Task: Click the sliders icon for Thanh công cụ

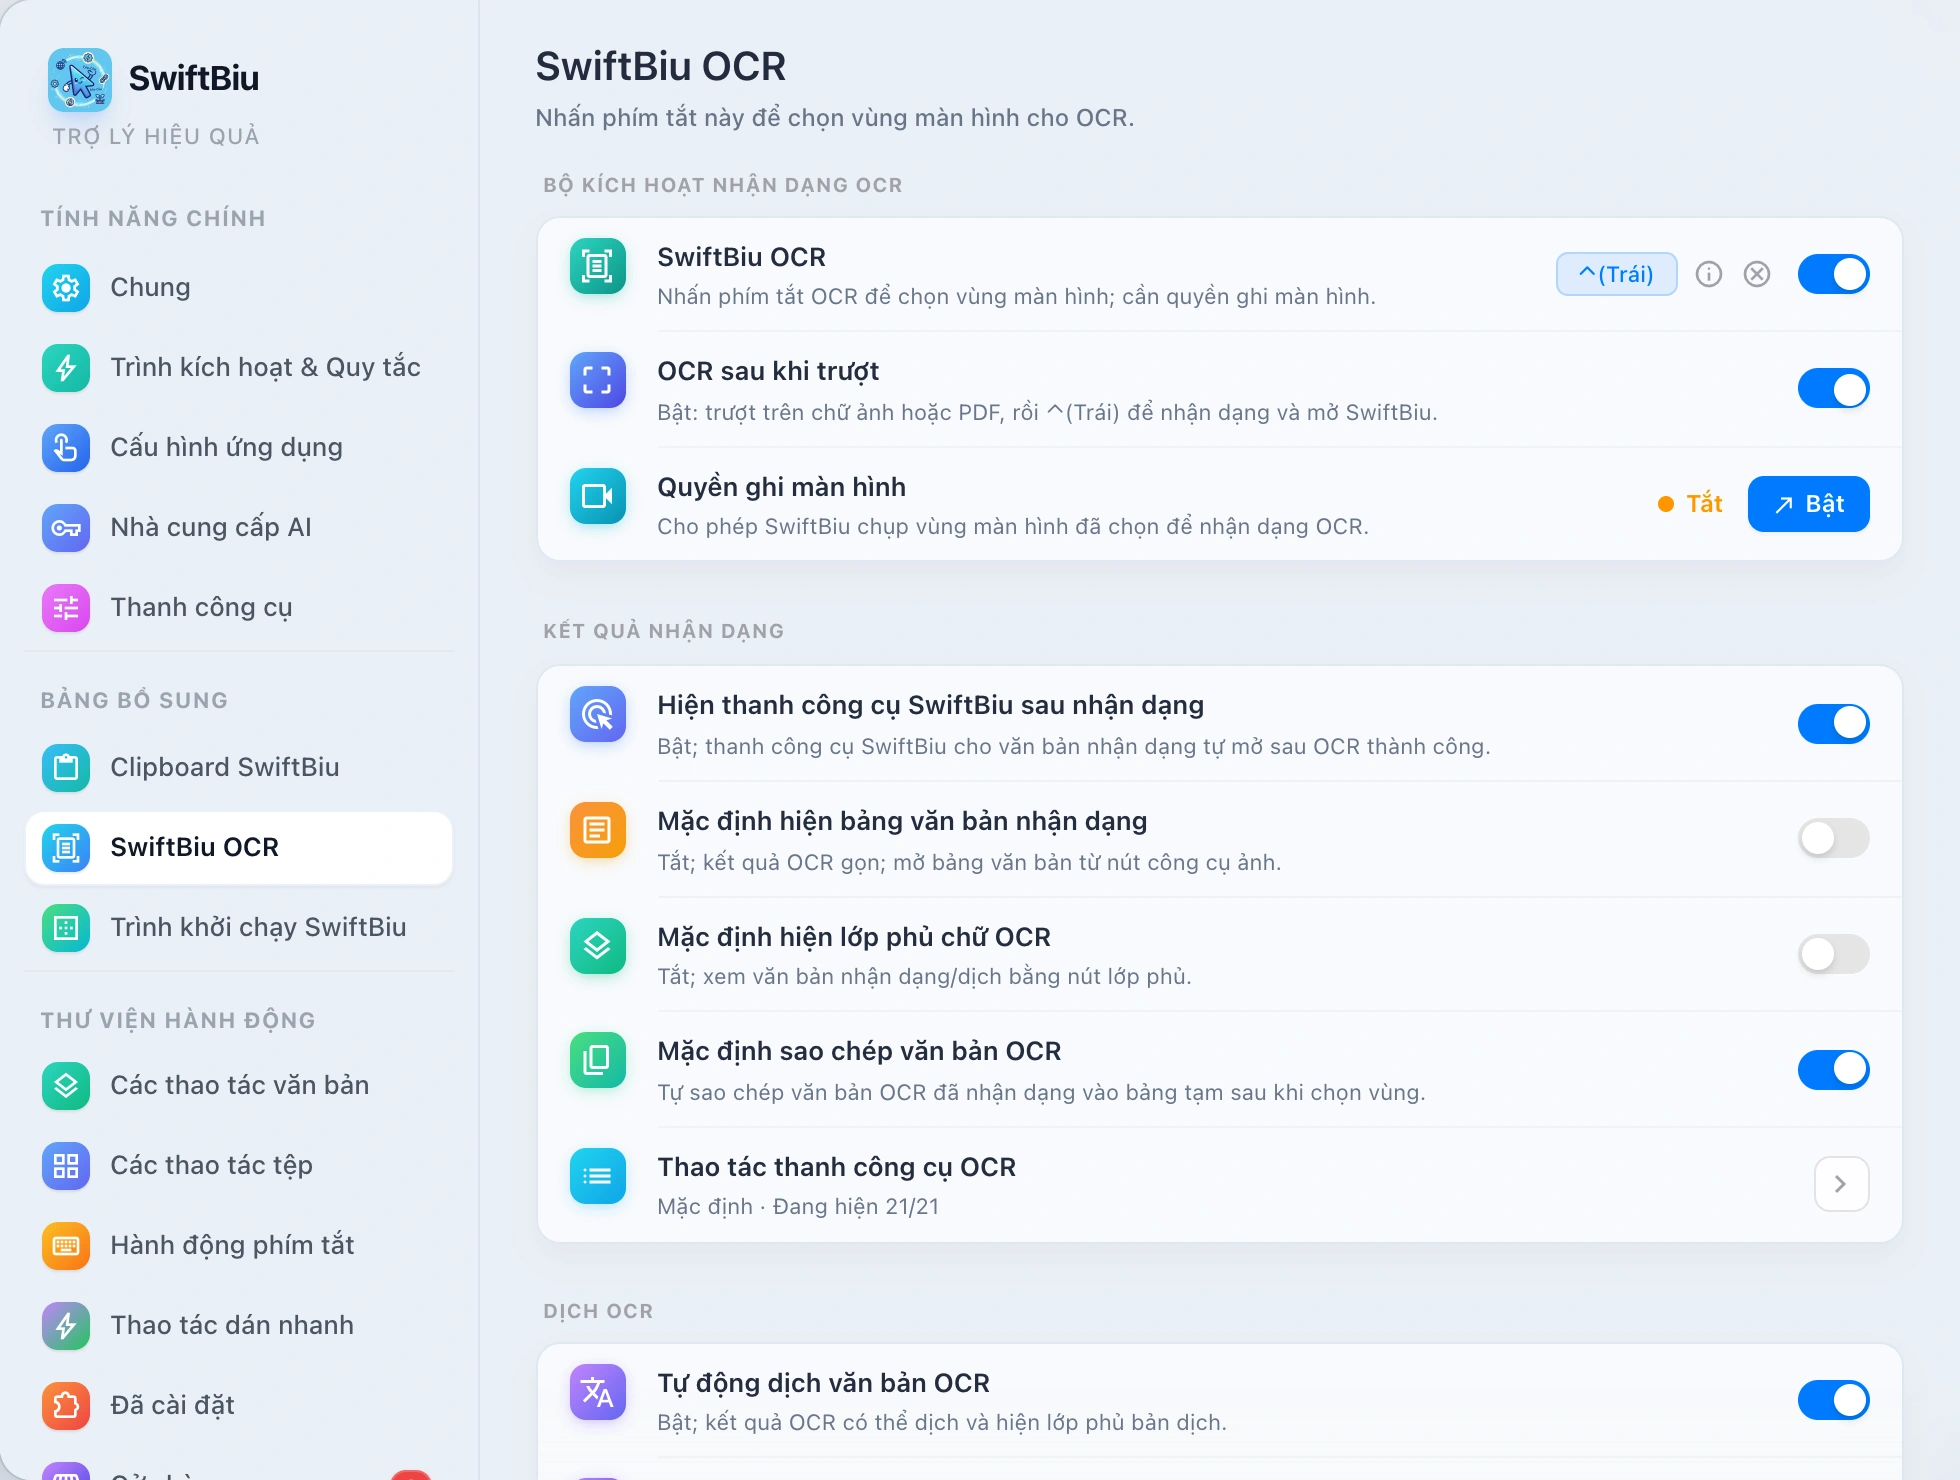Action: [66, 608]
